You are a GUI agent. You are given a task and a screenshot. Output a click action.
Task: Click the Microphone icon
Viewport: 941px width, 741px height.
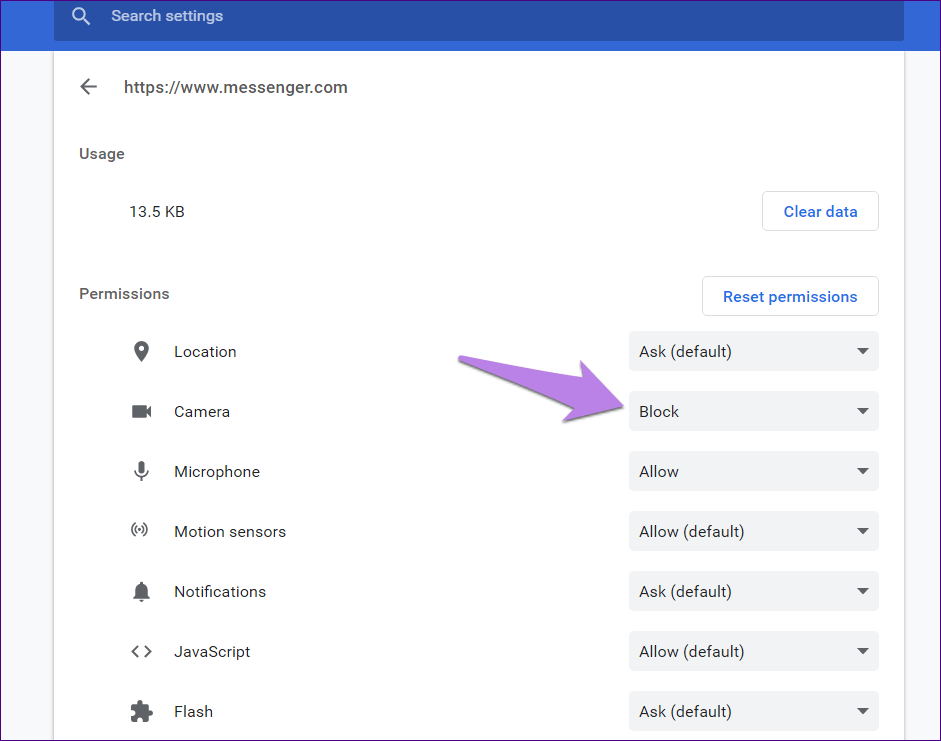click(141, 472)
